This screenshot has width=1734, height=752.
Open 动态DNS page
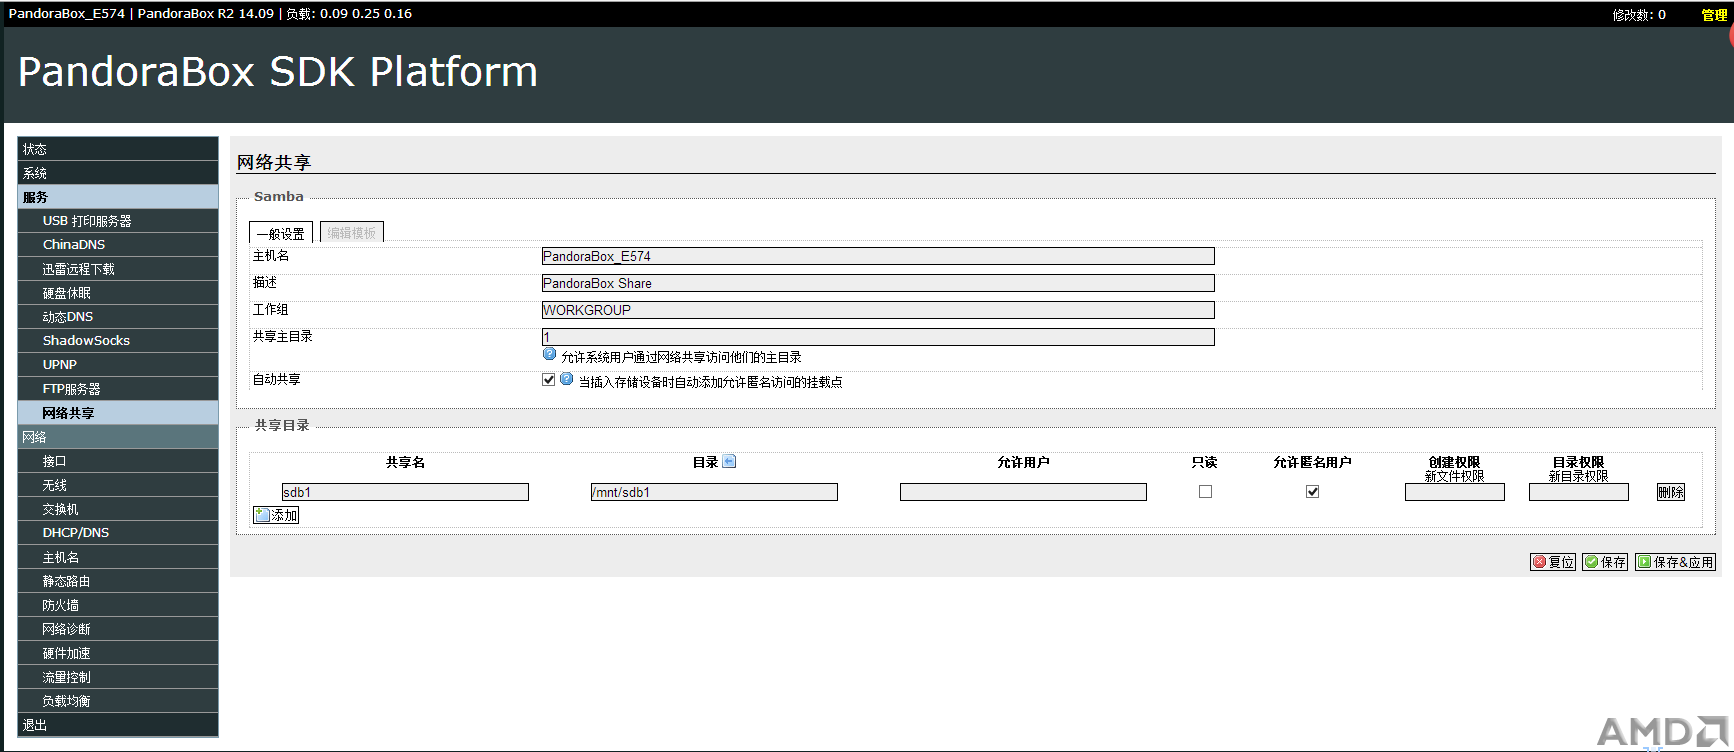[x=118, y=317]
